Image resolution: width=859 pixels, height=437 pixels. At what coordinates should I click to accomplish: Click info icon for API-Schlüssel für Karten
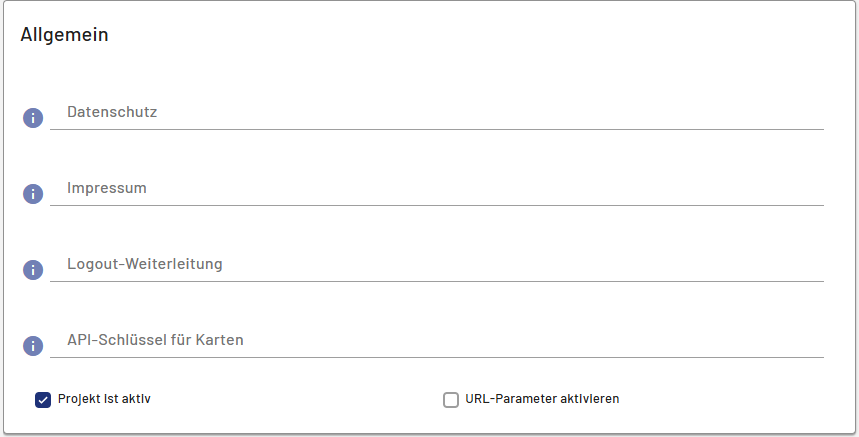click(x=33, y=346)
